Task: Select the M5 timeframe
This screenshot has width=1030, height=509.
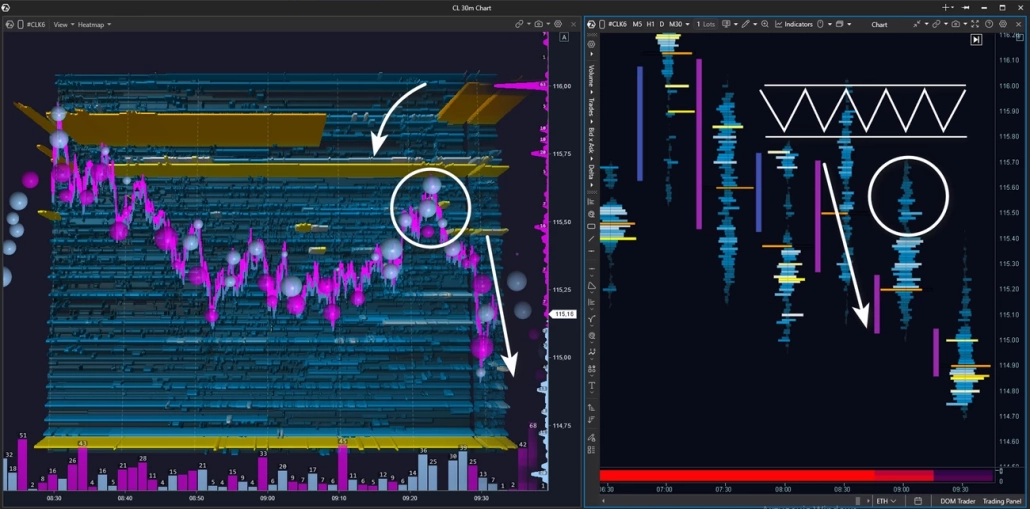Action: [x=637, y=24]
